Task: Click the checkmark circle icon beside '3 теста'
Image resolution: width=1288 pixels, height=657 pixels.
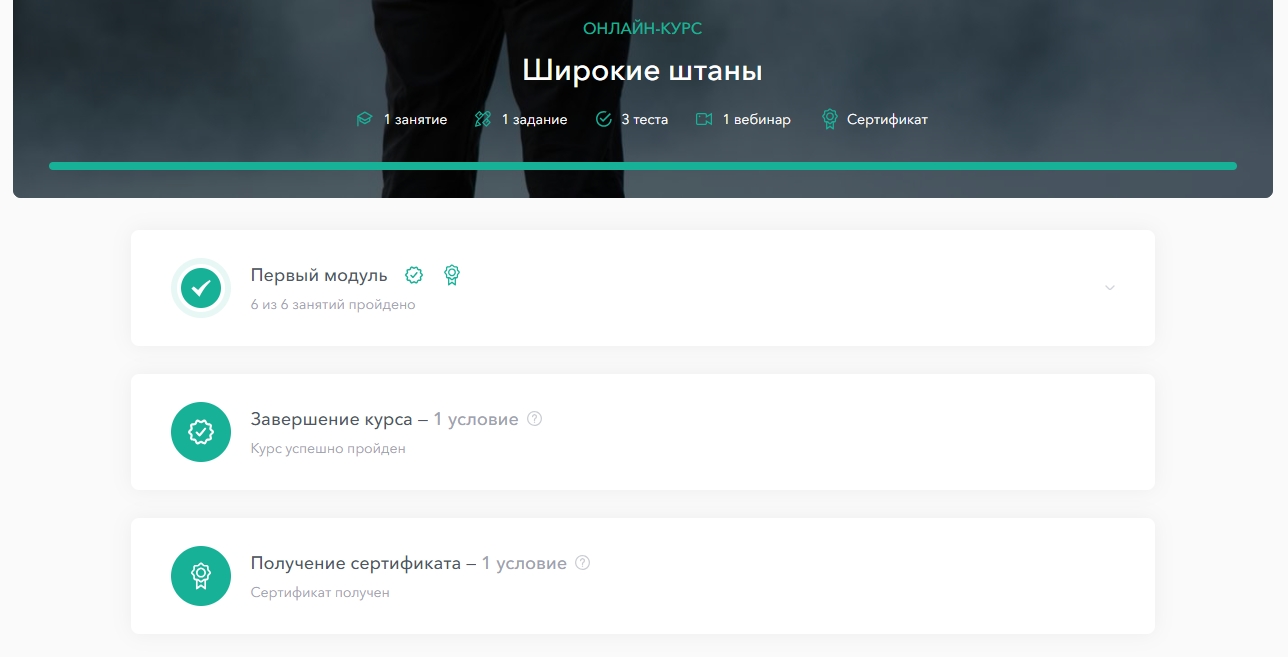Action: pos(603,119)
